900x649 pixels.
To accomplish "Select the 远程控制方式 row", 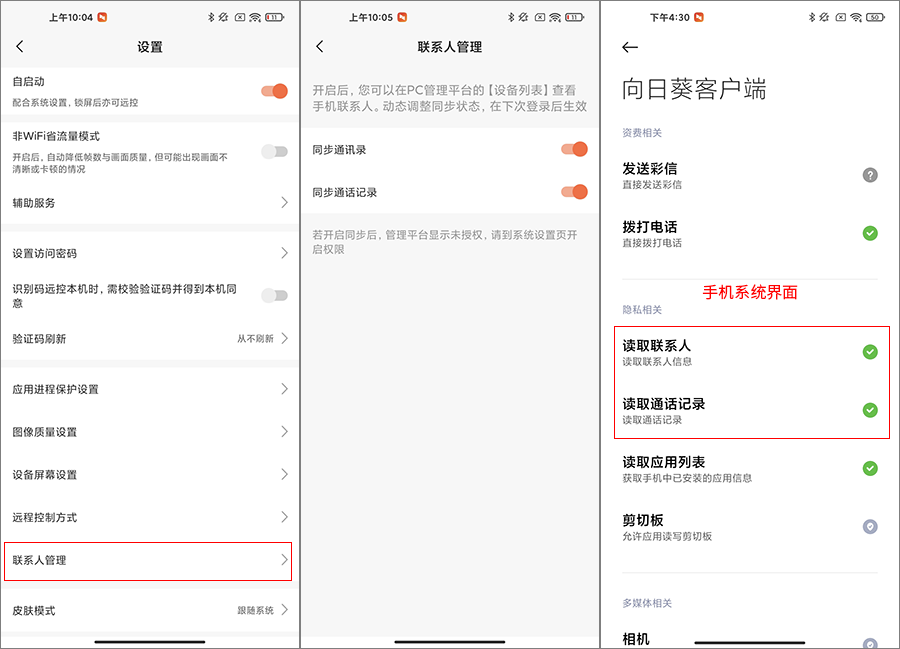I will pyautogui.click(x=150, y=517).
